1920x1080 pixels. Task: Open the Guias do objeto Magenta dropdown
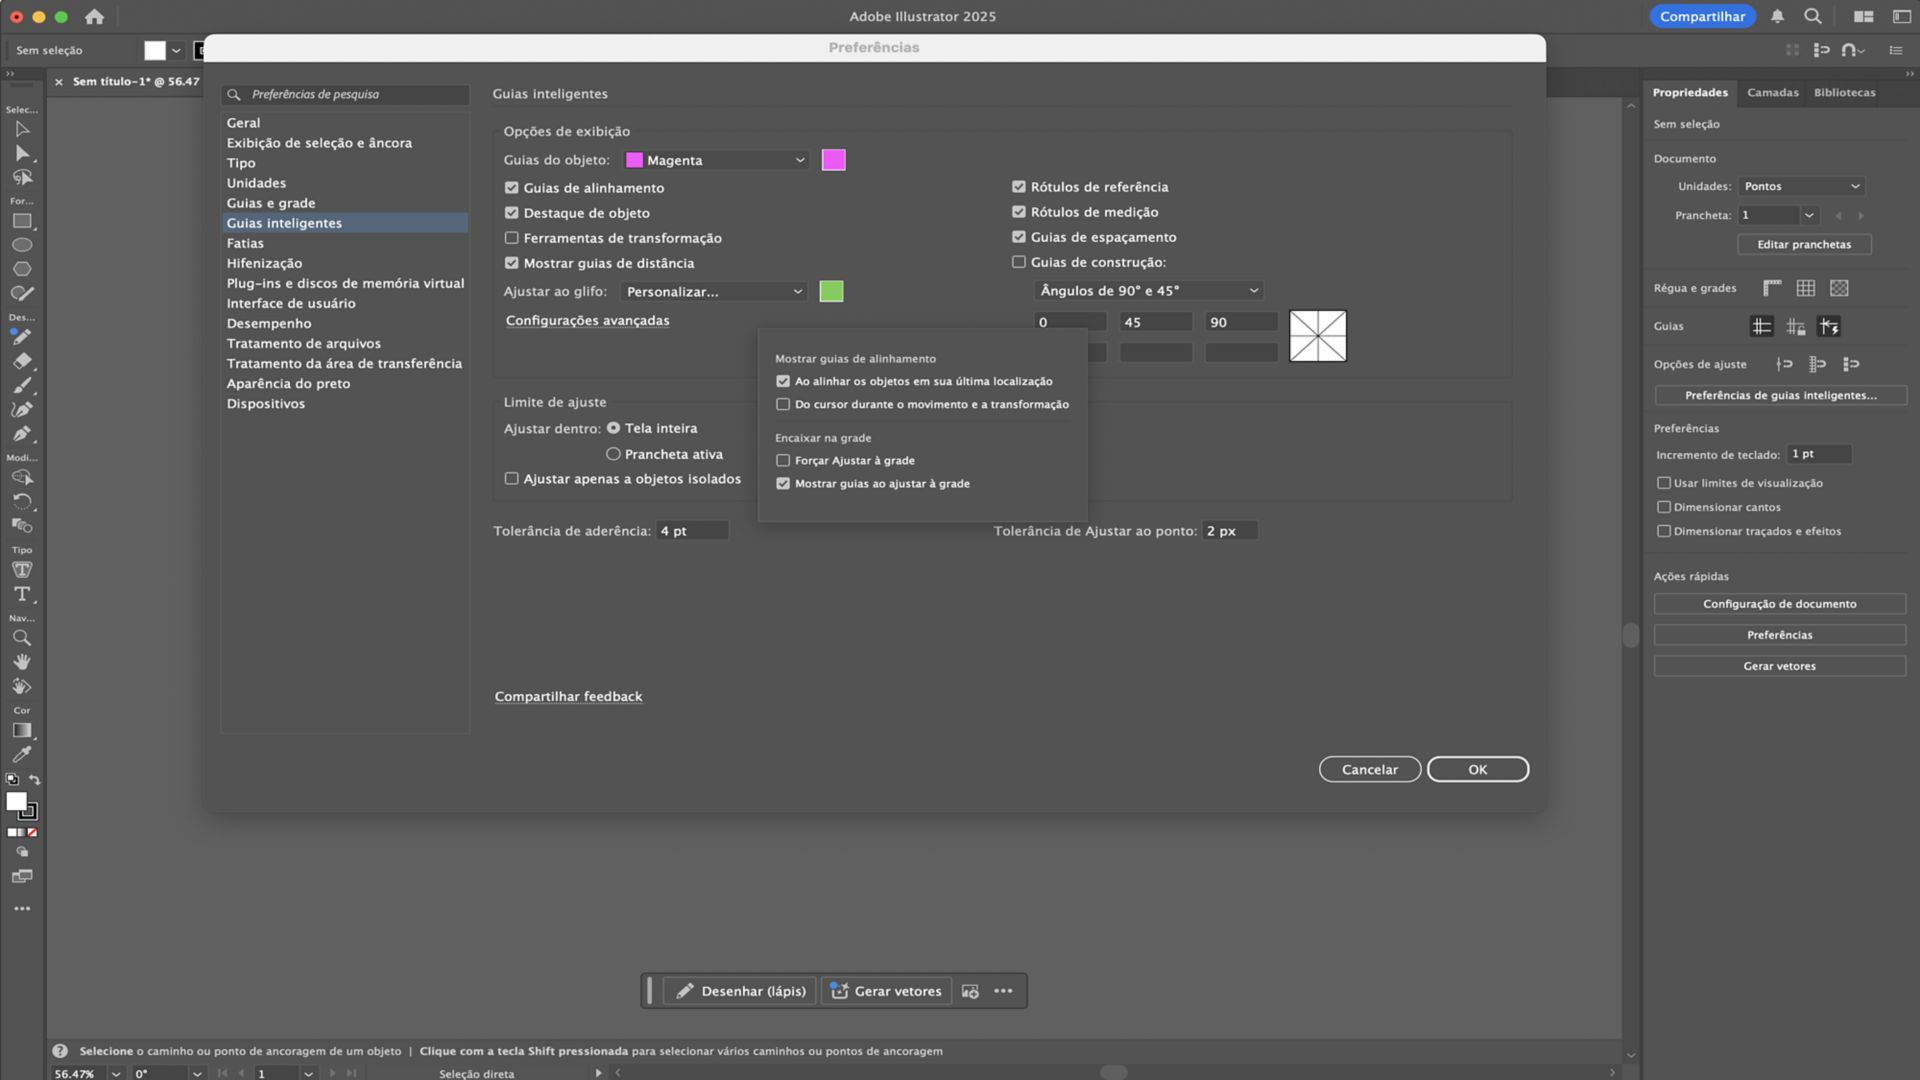[x=716, y=160]
